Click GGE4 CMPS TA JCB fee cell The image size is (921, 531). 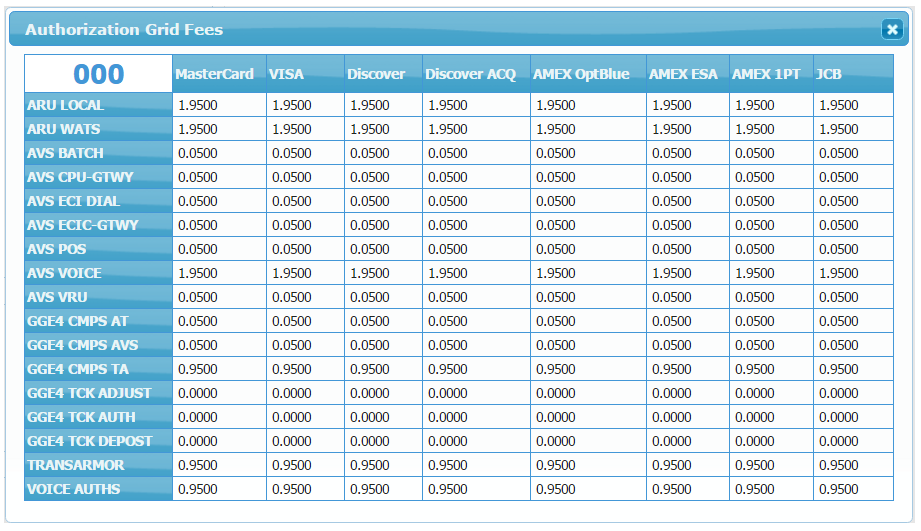[853, 370]
